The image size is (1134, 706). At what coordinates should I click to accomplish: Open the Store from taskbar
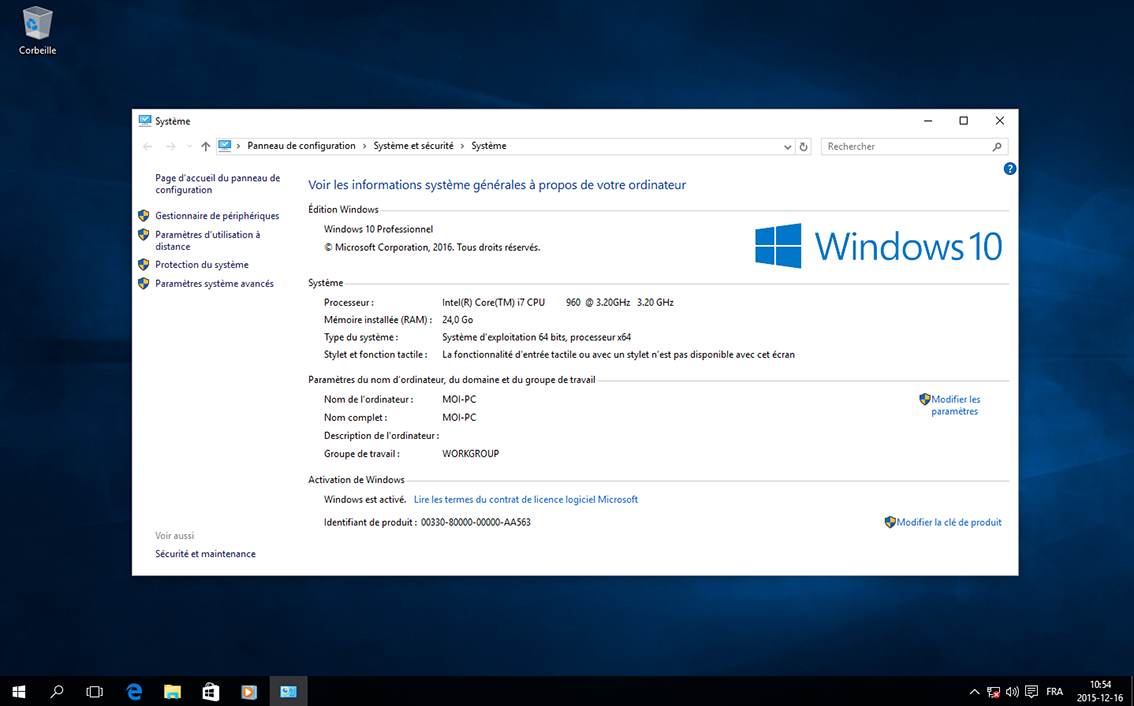pos(210,692)
